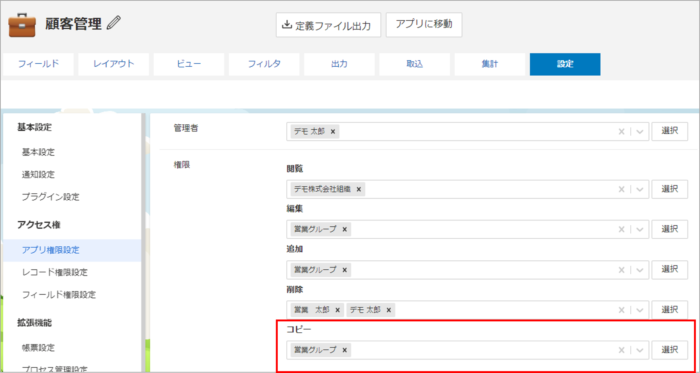Click inside the コピー input field
The image size is (700, 373).
pyautogui.click(x=467, y=350)
